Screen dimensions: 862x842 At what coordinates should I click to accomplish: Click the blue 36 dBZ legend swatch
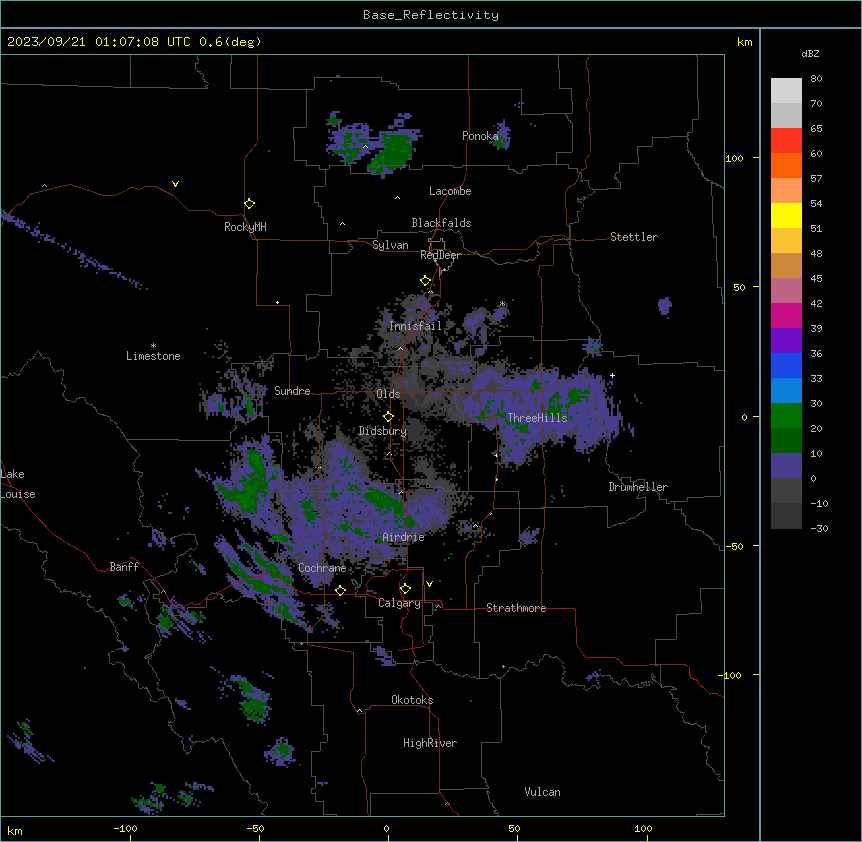point(786,365)
